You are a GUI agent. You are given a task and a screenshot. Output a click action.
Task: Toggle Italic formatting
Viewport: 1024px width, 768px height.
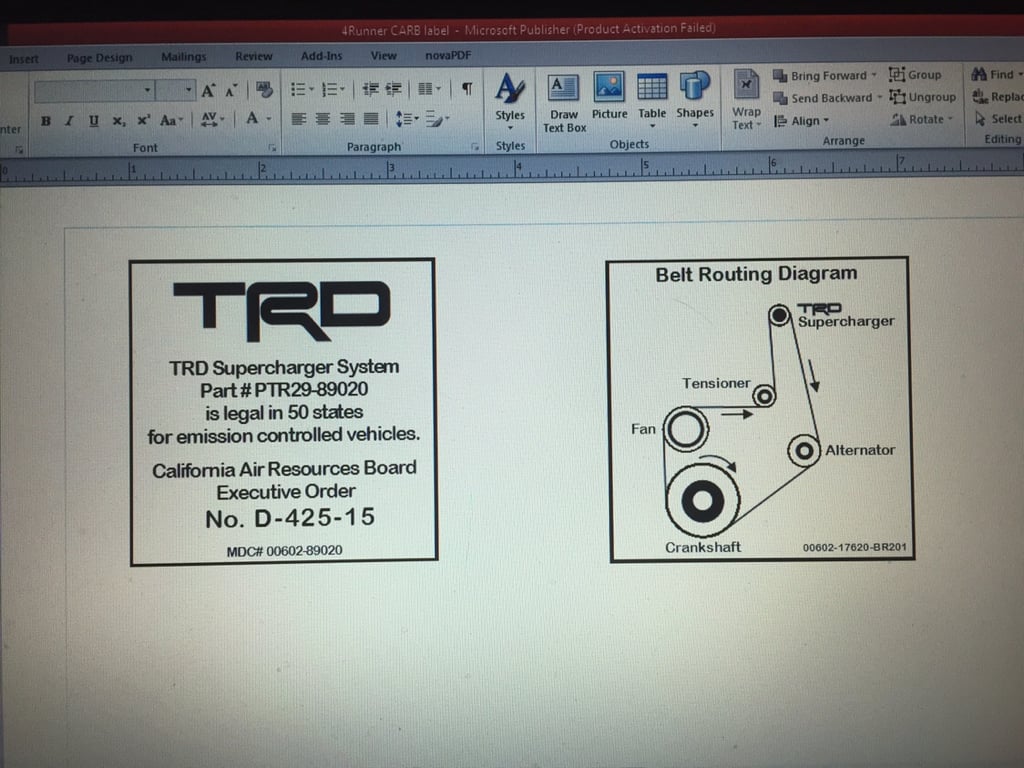(69, 121)
